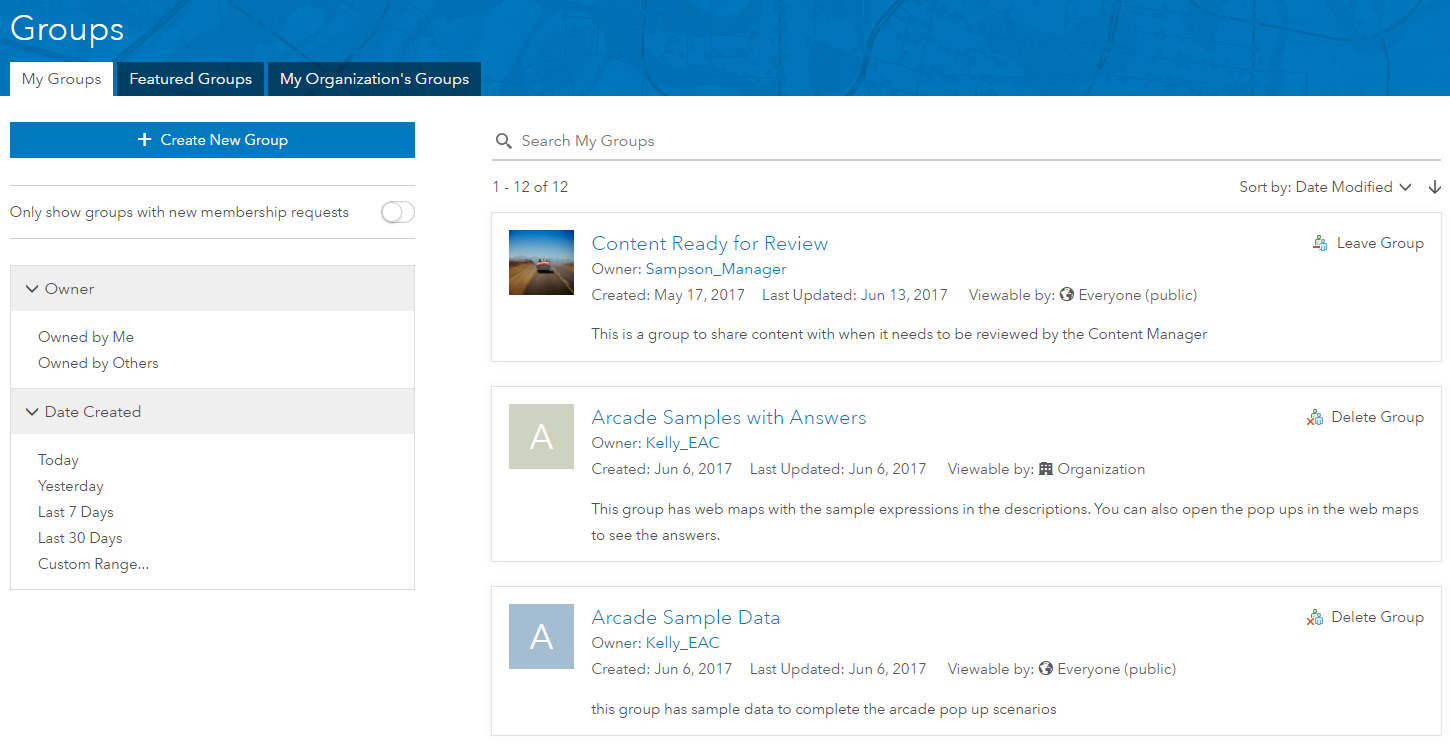Filter groups created in Last 7 Days

click(x=76, y=512)
